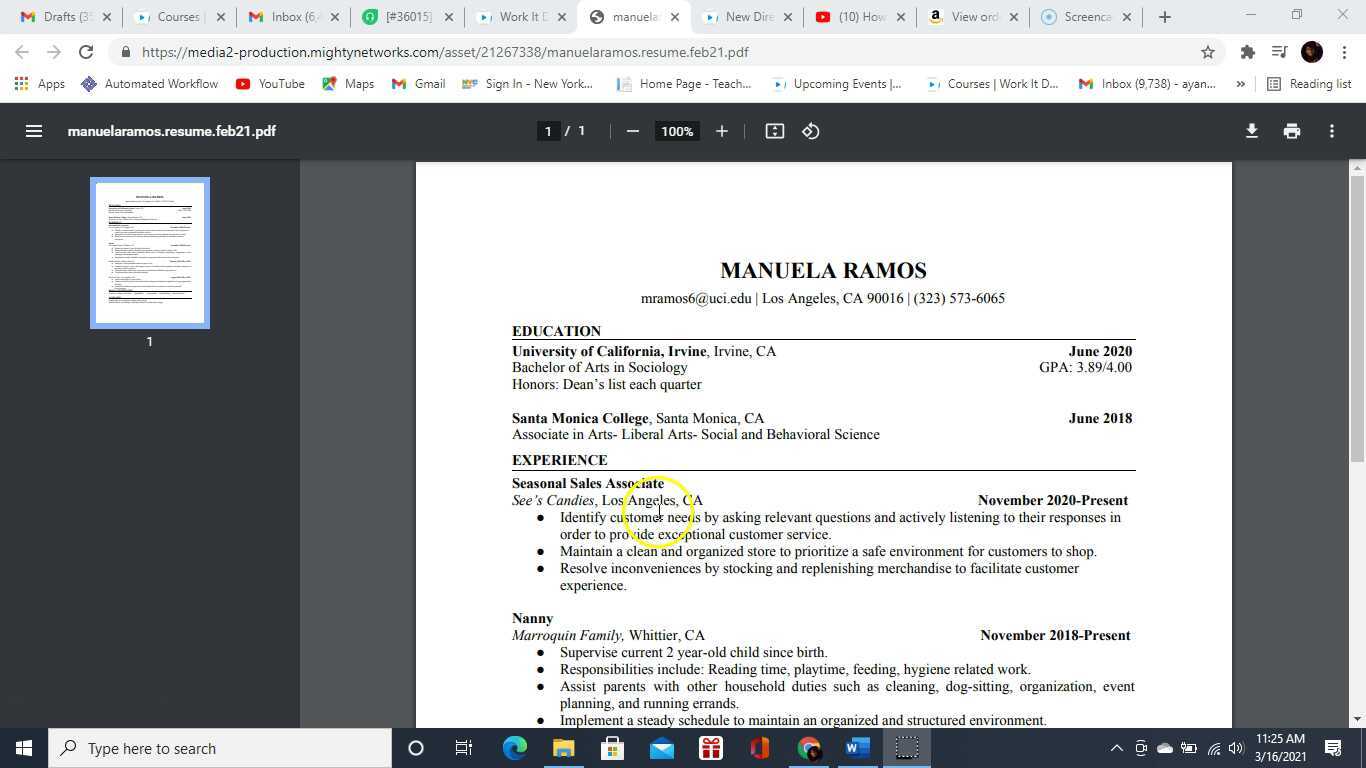Switch to the Gmail inbox tab
This screenshot has width=1366, height=768.
coord(293,17)
